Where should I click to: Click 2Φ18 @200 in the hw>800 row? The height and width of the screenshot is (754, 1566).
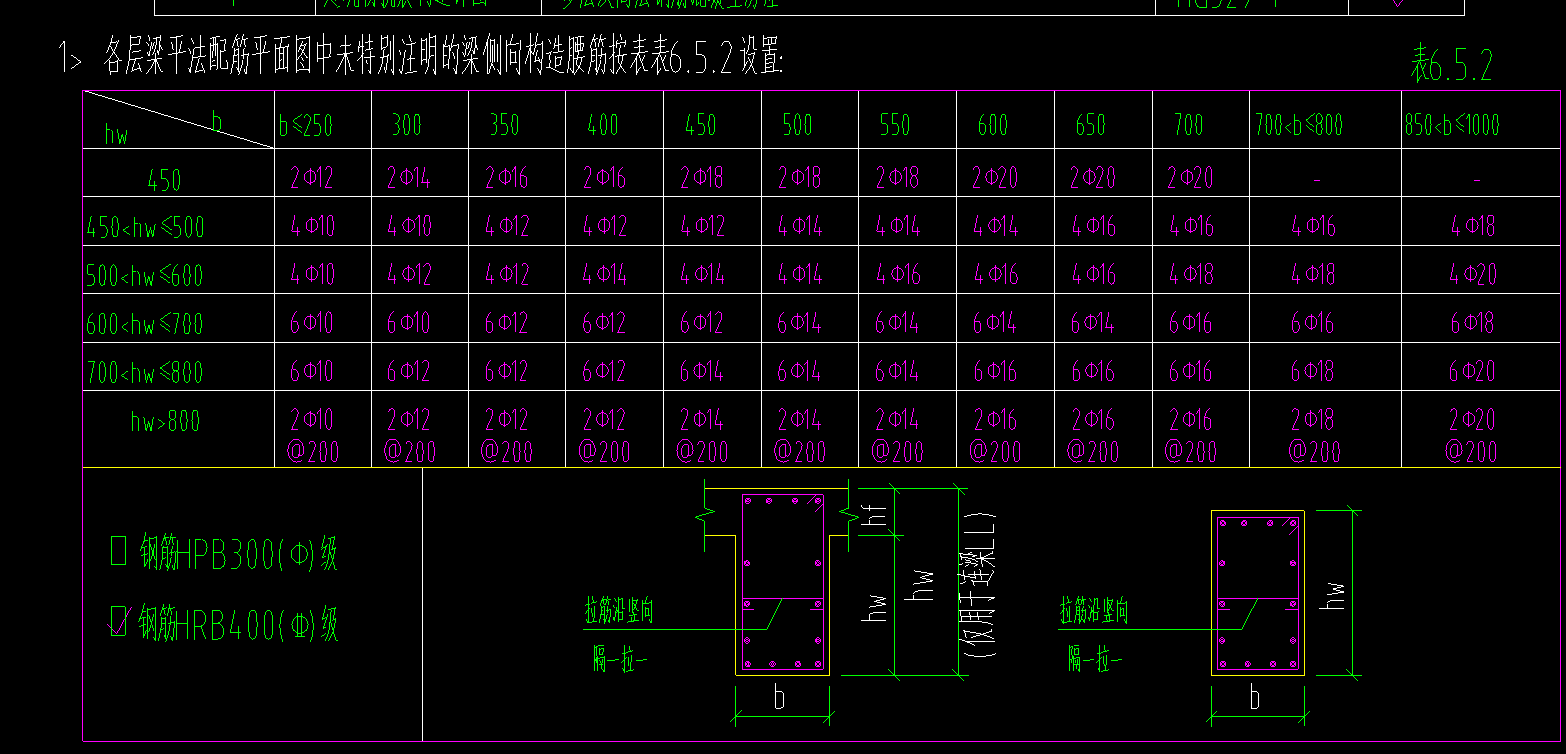(1312, 435)
